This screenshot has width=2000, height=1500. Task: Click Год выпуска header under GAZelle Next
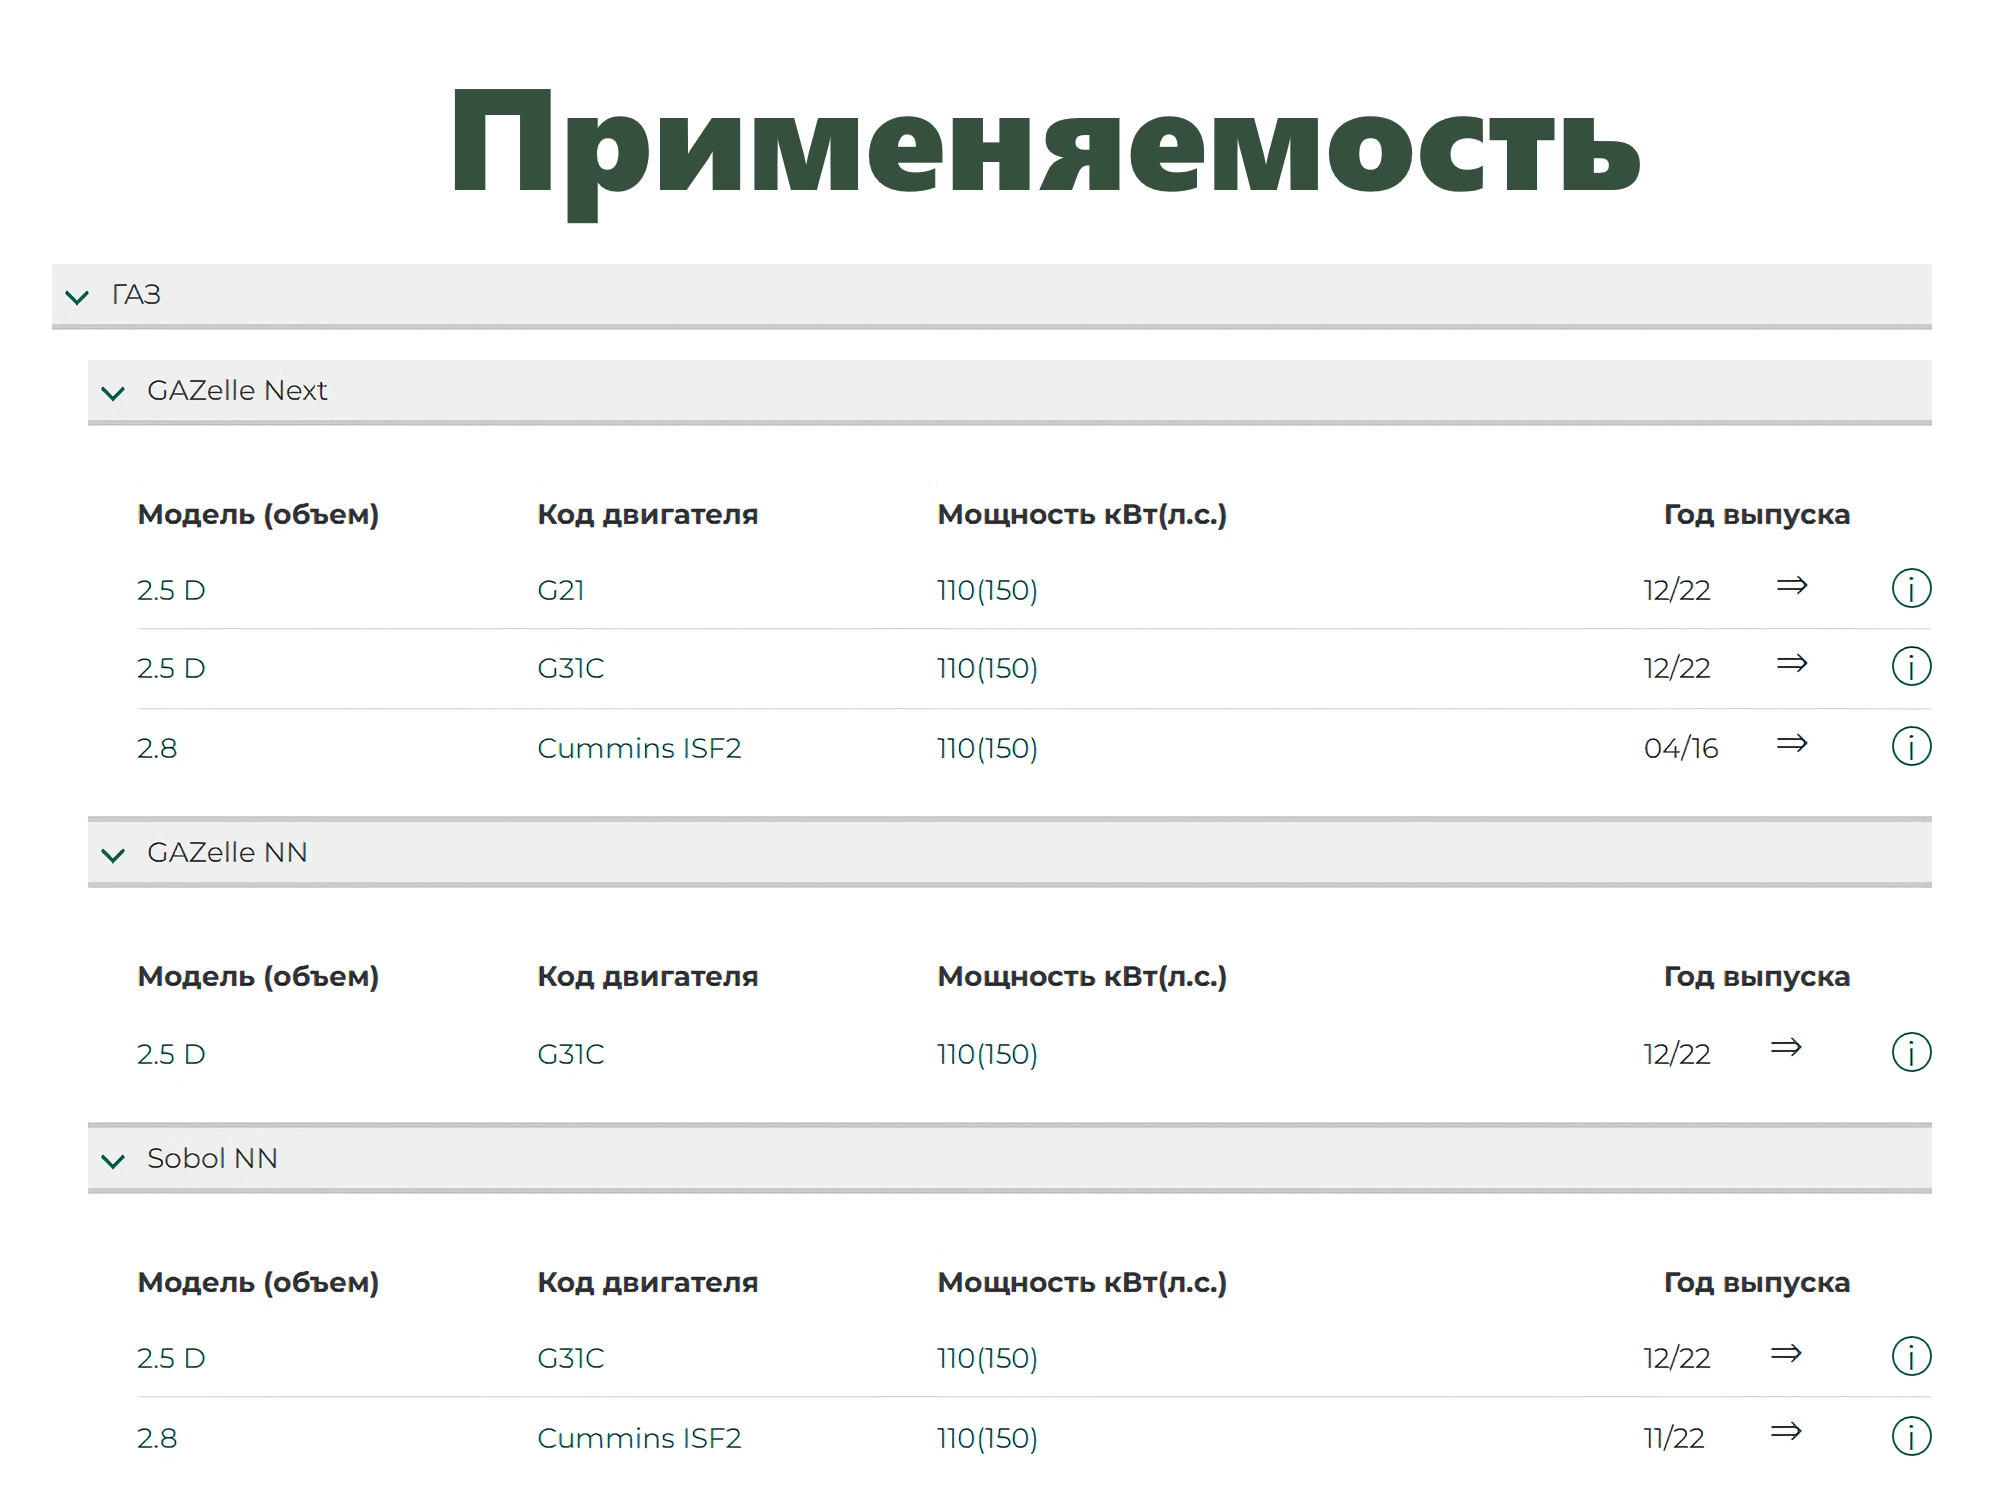[x=1757, y=514]
